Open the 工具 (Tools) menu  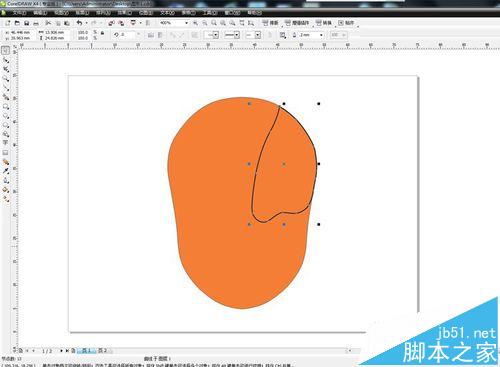pos(210,13)
